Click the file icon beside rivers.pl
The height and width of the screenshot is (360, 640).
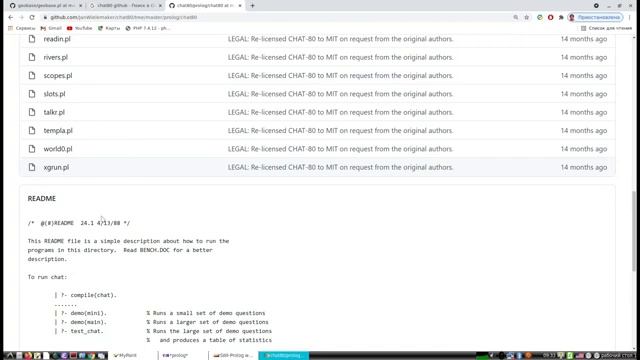click(x=32, y=57)
